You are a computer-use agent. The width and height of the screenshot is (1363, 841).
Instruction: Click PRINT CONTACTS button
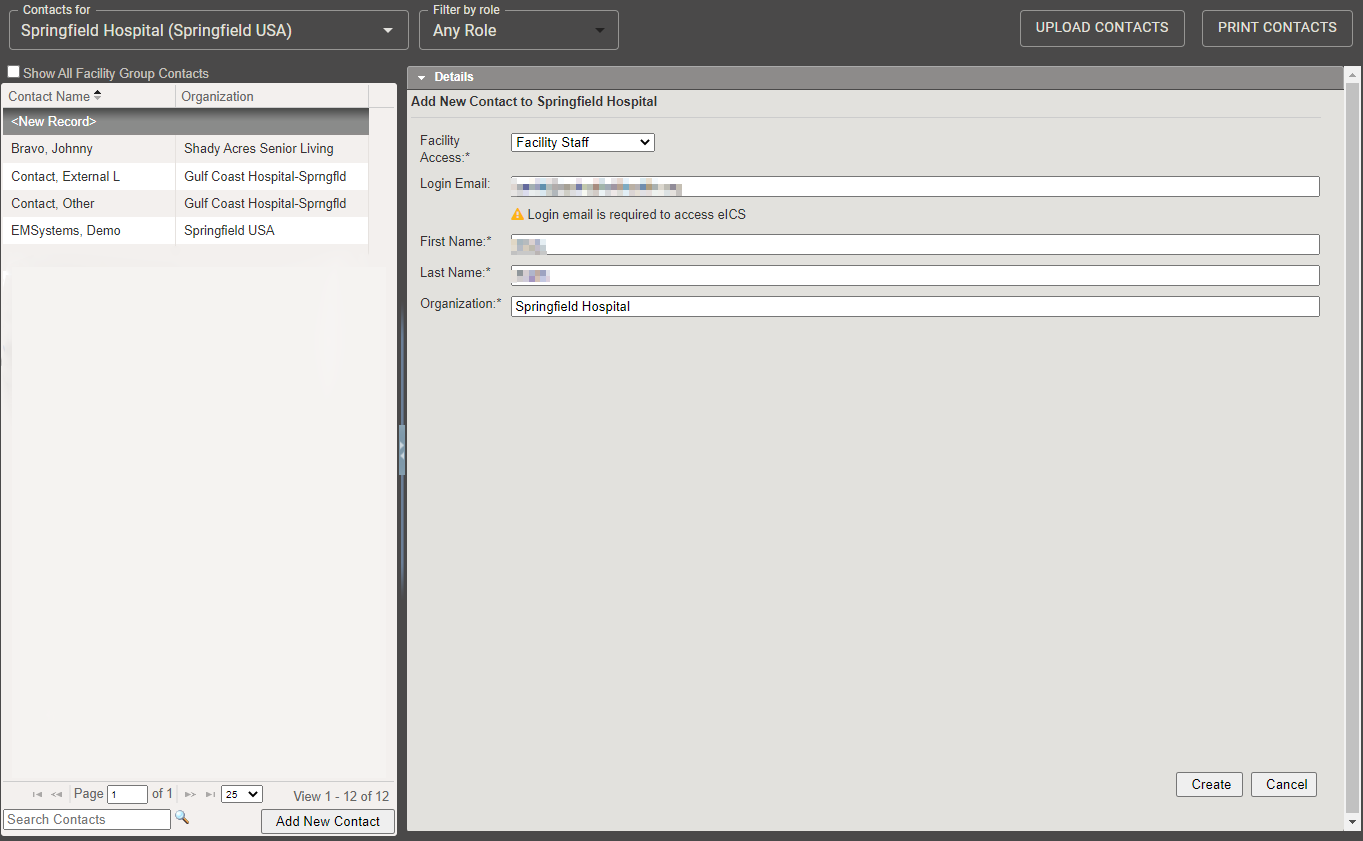click(x=1277, y=28)
